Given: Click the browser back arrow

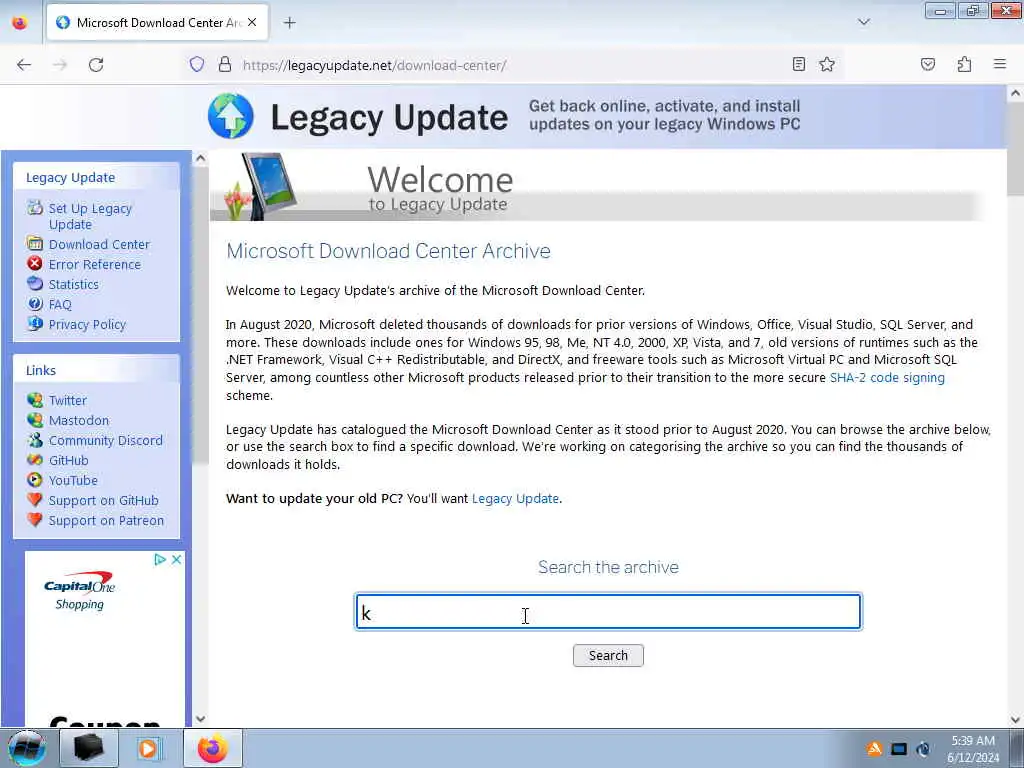Looking at the screenshot, I should pos(24,65).
